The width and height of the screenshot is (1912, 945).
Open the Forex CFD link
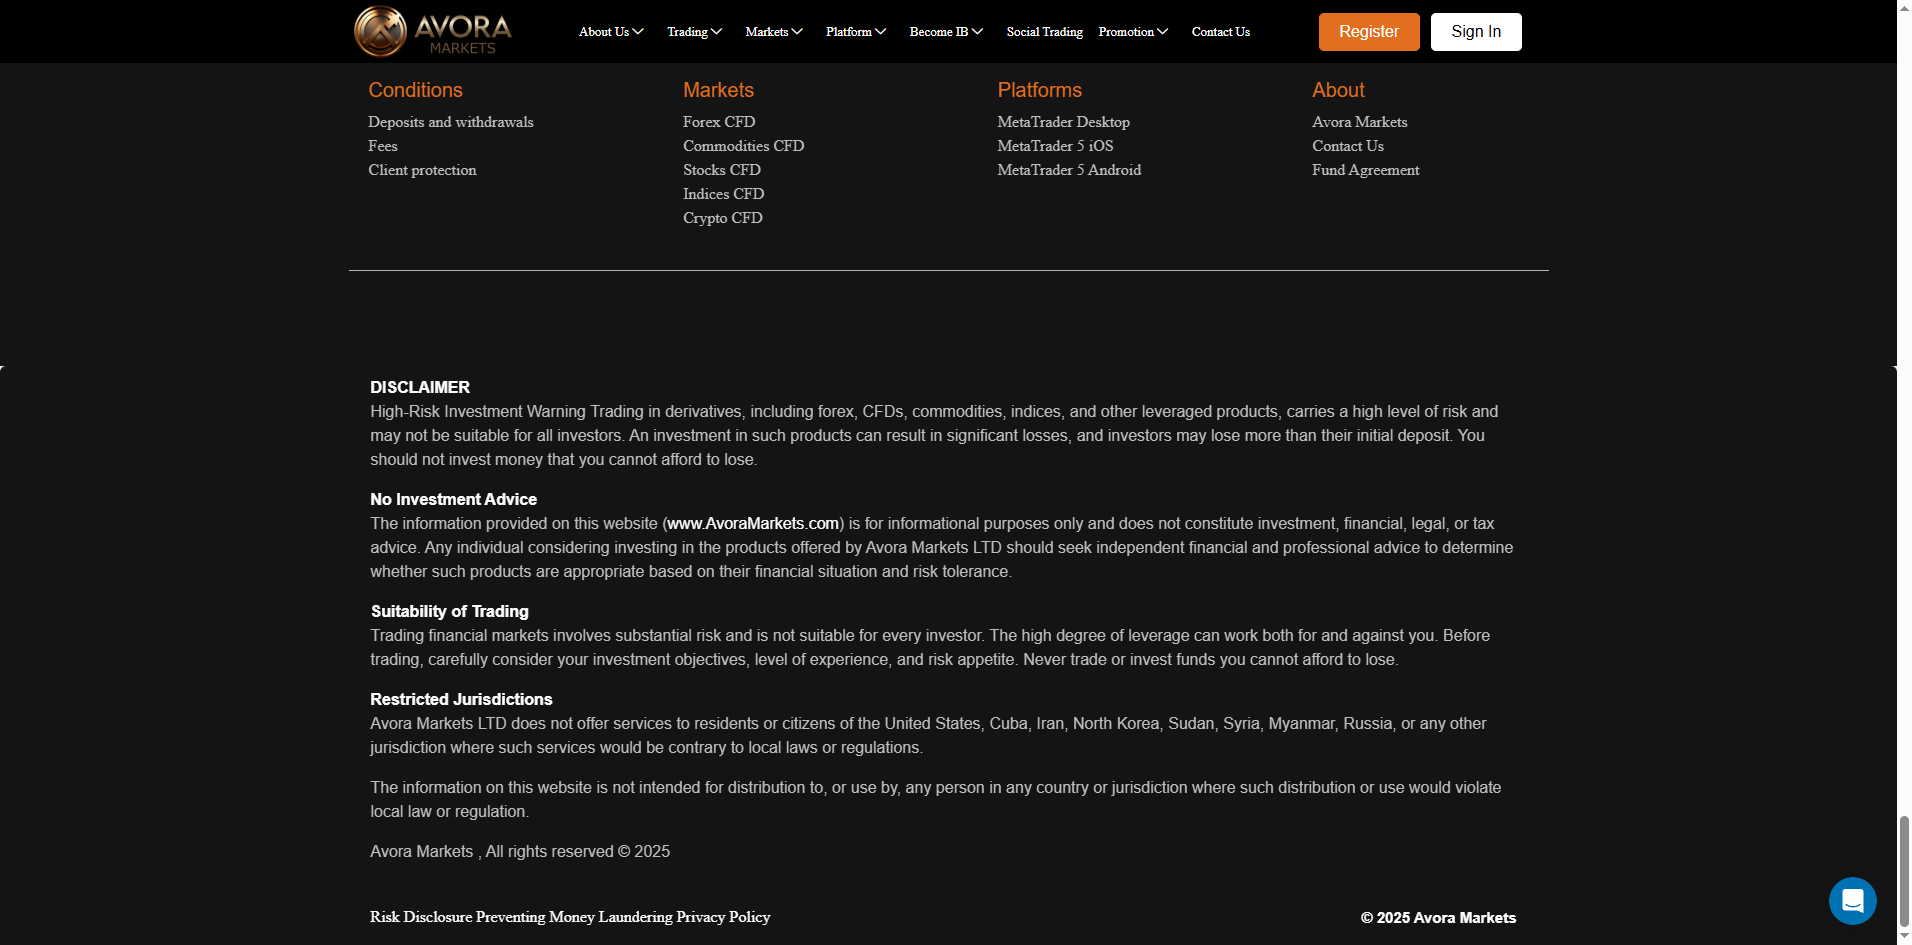(719, 122)
